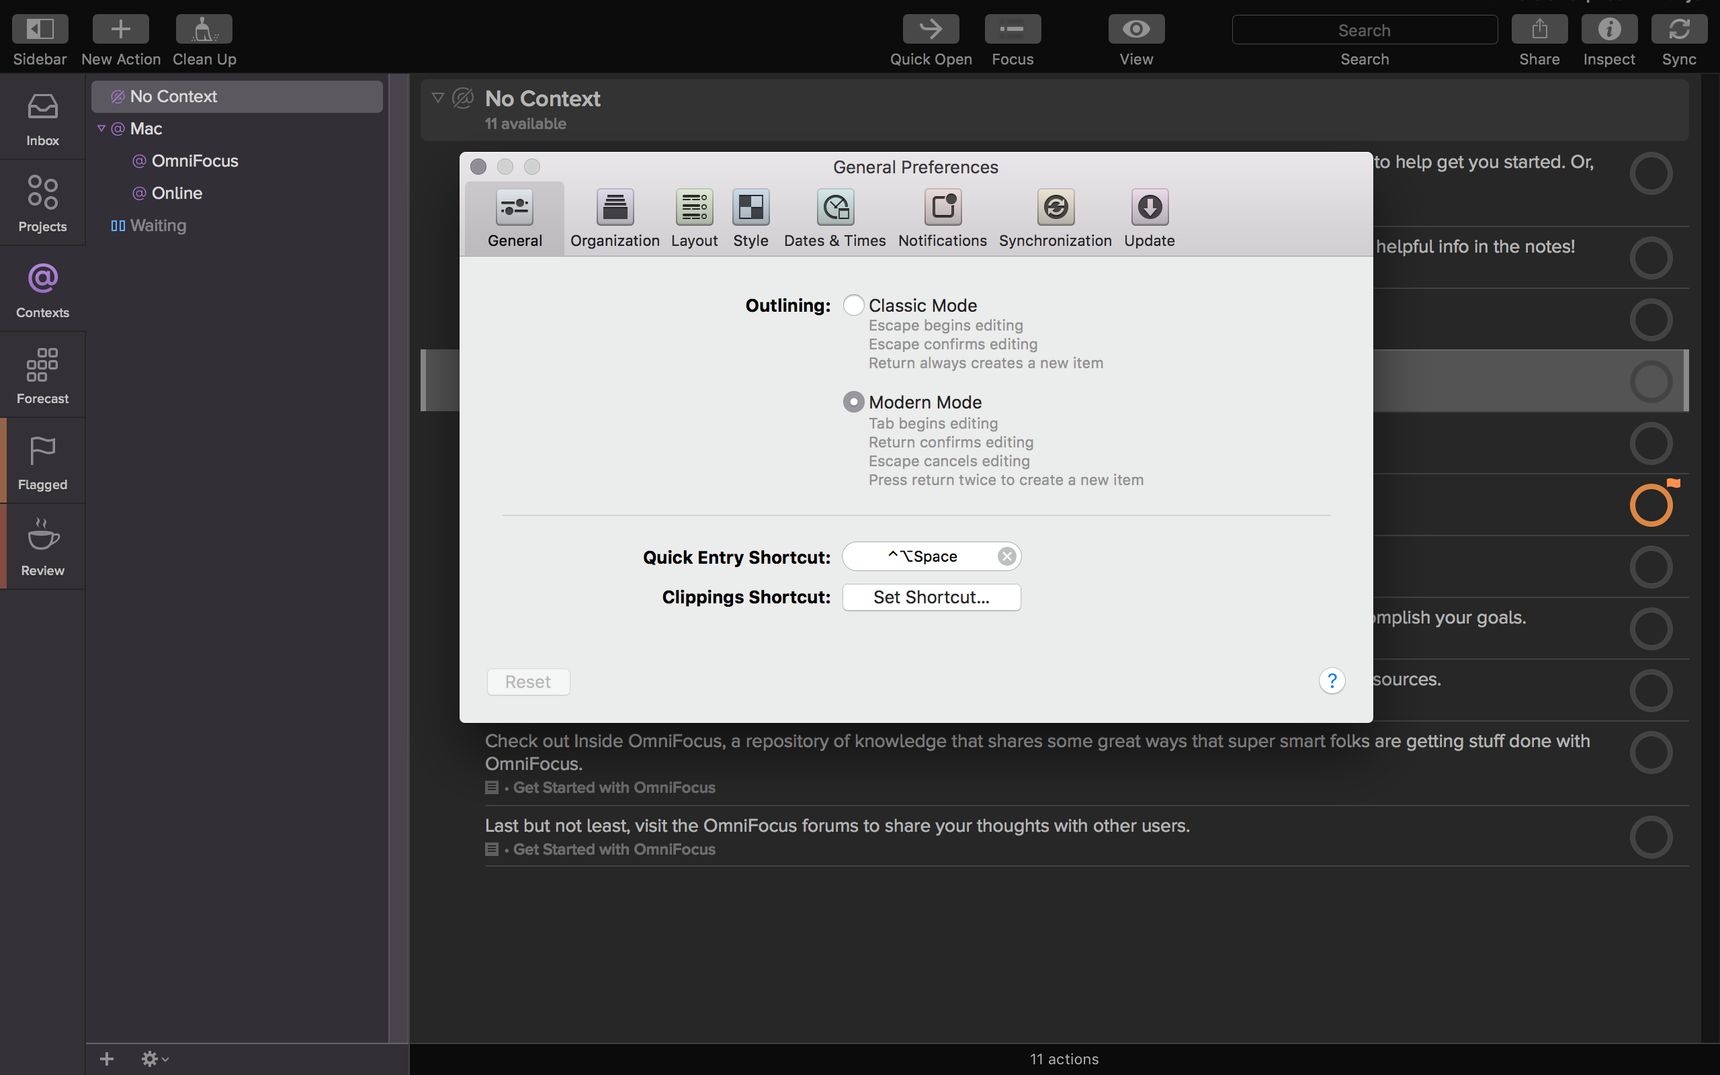Check off the Inside OmniFocus action
This screenshot has width=1720, height=1075.
(1651, 753)
